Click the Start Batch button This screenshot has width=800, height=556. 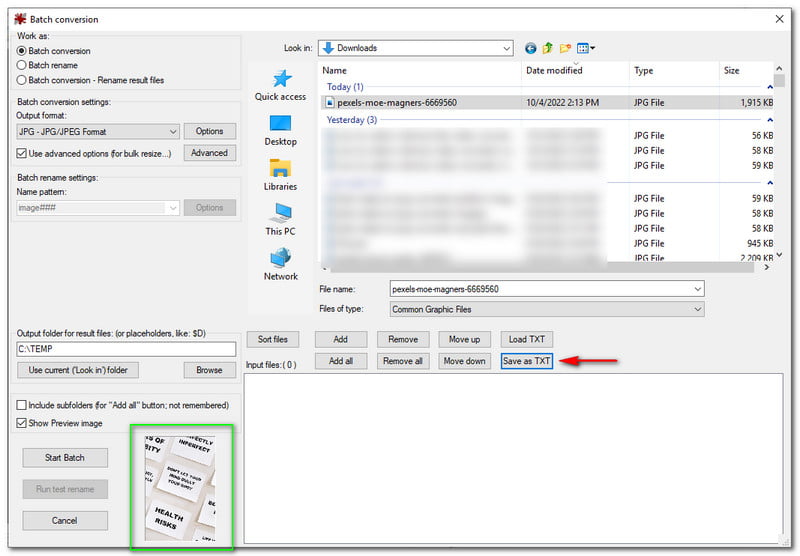click(x=64, y=457)
